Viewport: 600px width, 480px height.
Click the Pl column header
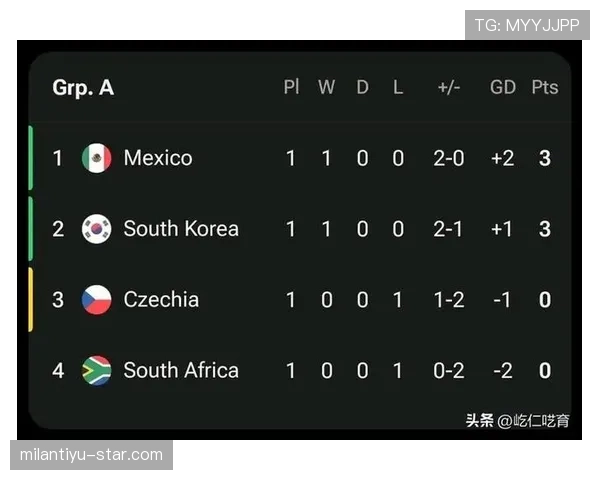point(291,87)
